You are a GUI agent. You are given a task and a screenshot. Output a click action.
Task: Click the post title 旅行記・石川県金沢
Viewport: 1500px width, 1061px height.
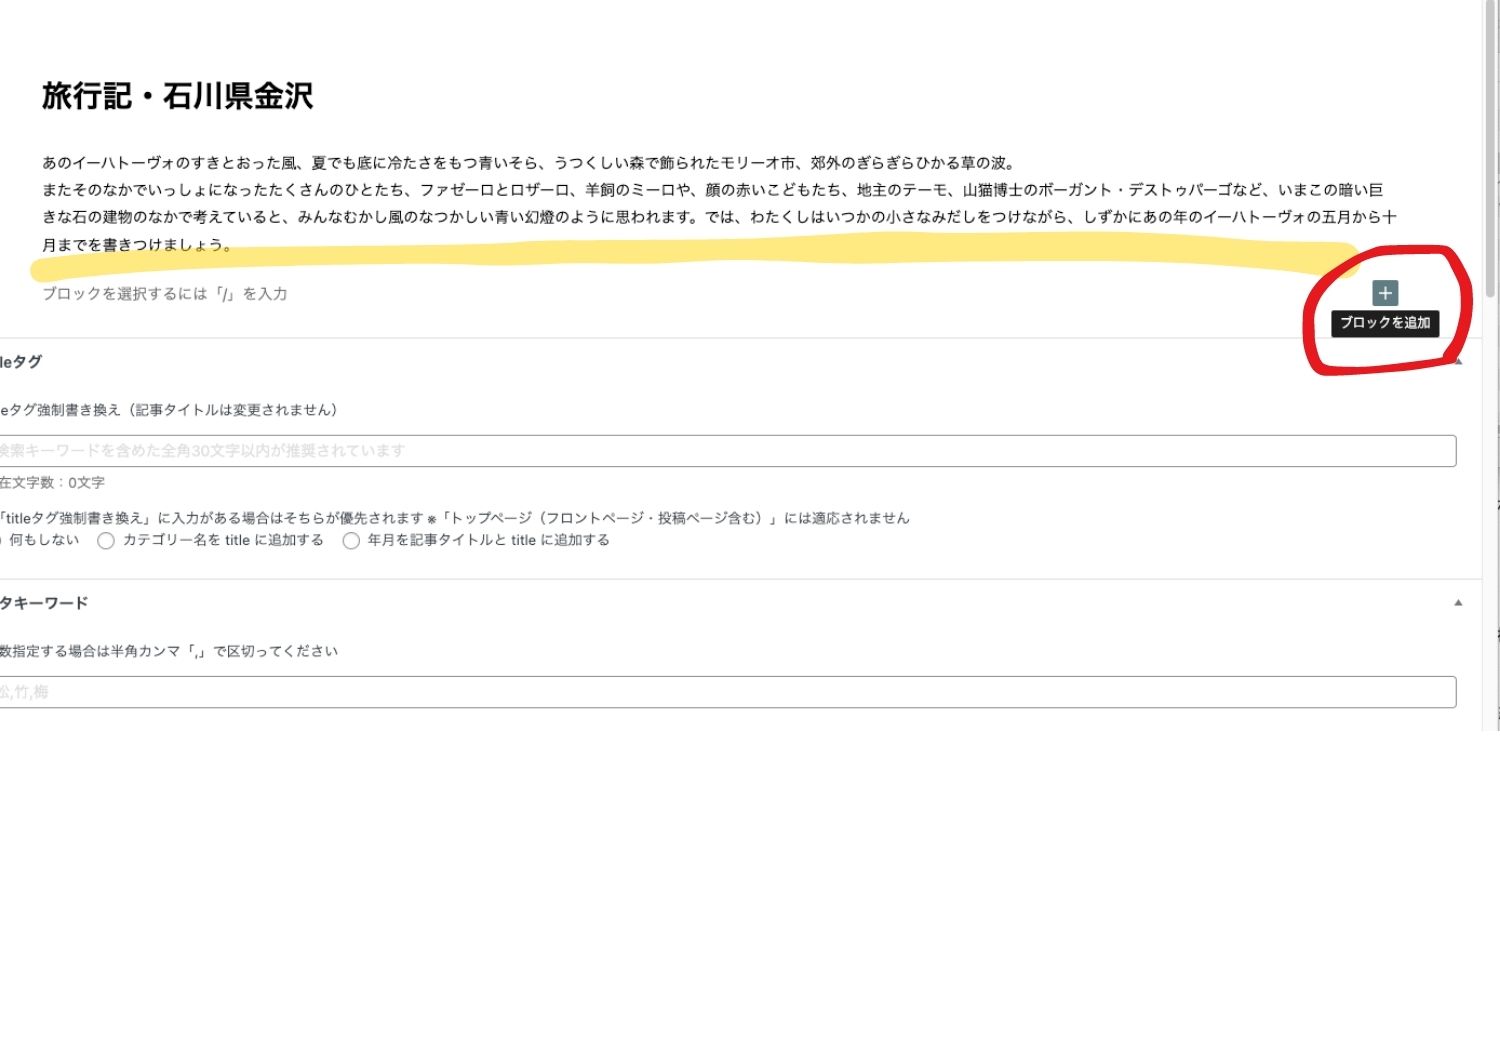pyautogui.click(x=178, y=96)
